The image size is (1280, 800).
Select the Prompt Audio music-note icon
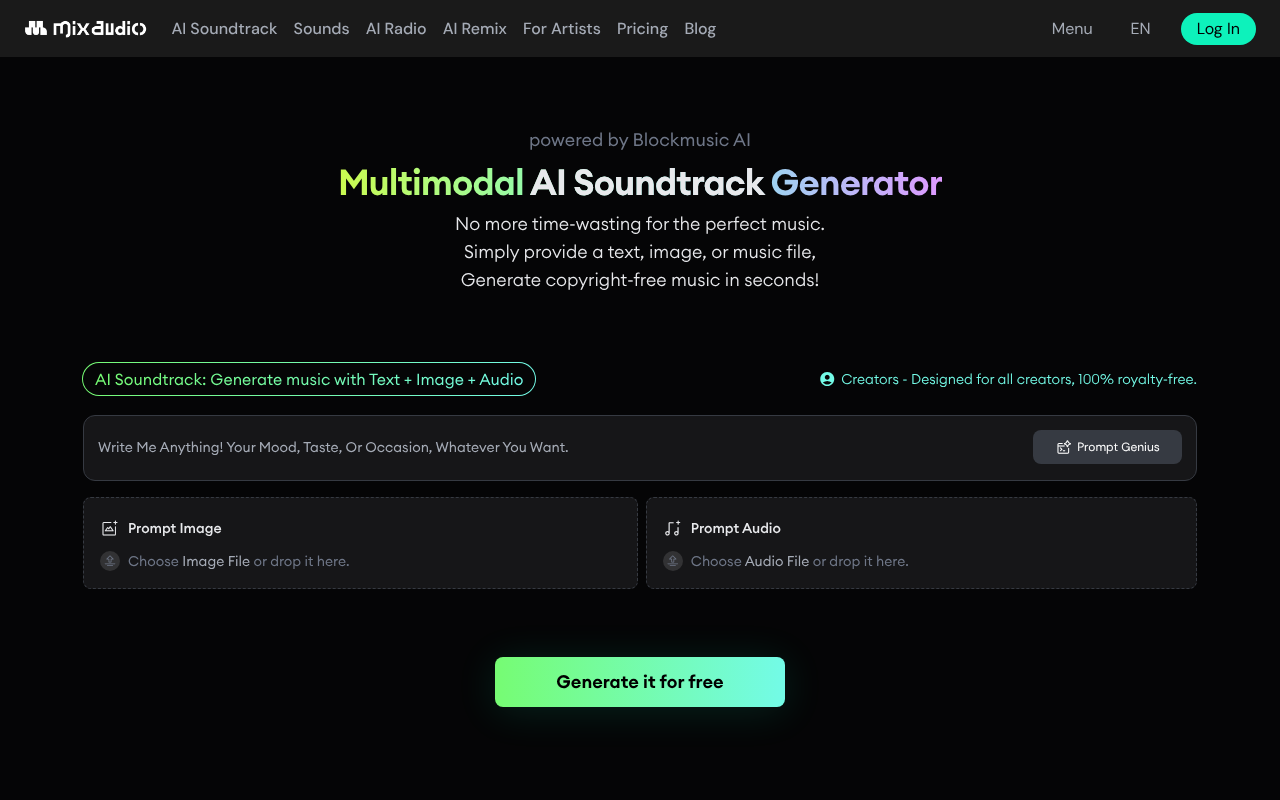[672, 528]
